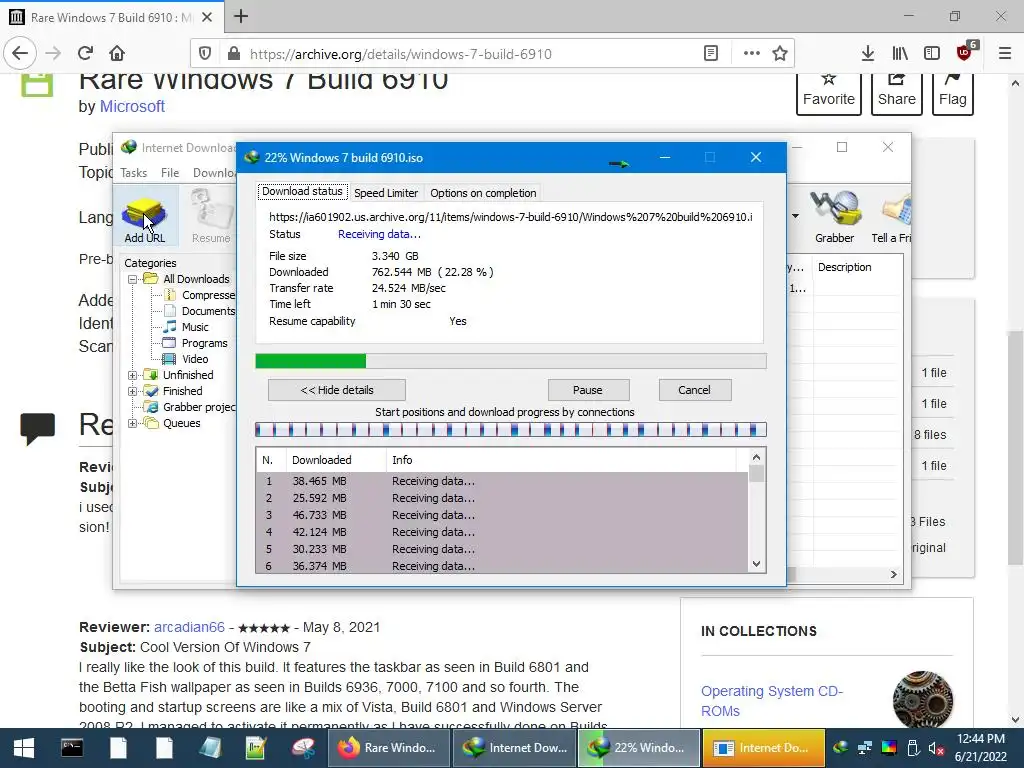Select Compressed category in IDM tree

[x=208, y=295]
